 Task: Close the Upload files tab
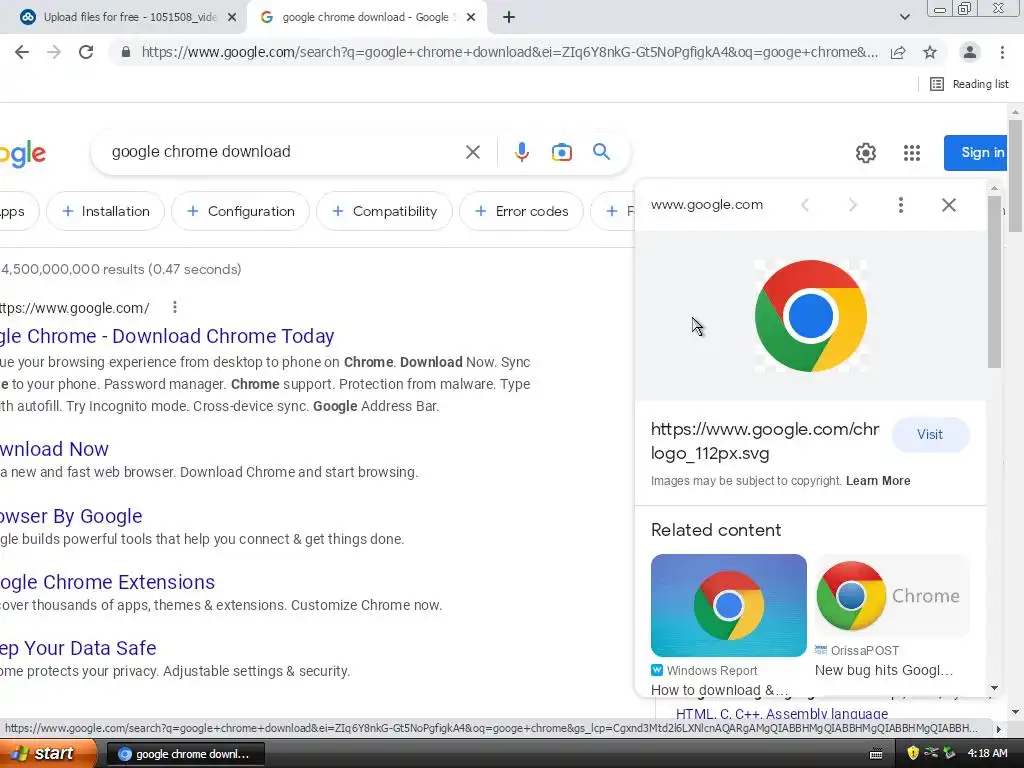(232, 18)
